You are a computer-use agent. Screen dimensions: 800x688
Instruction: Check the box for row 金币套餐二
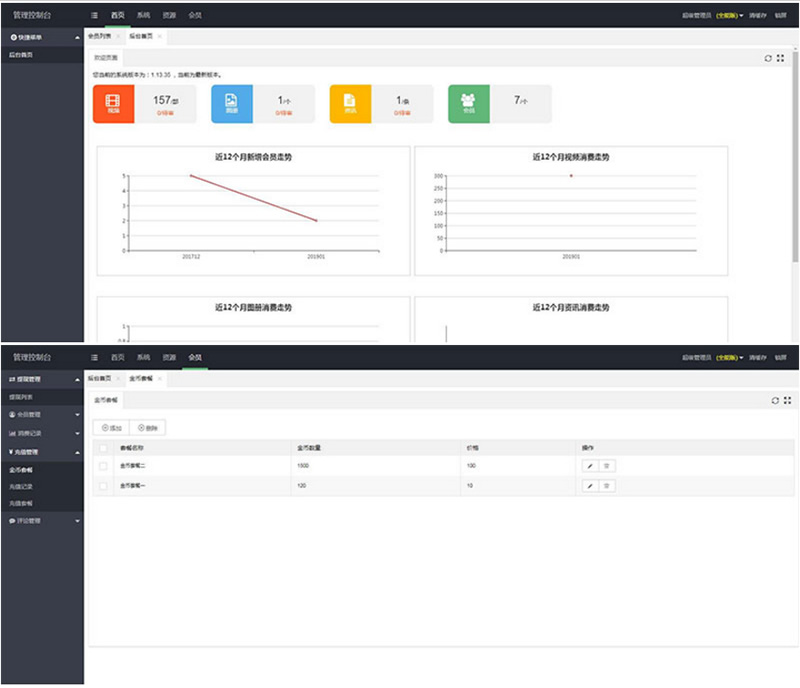103,466
